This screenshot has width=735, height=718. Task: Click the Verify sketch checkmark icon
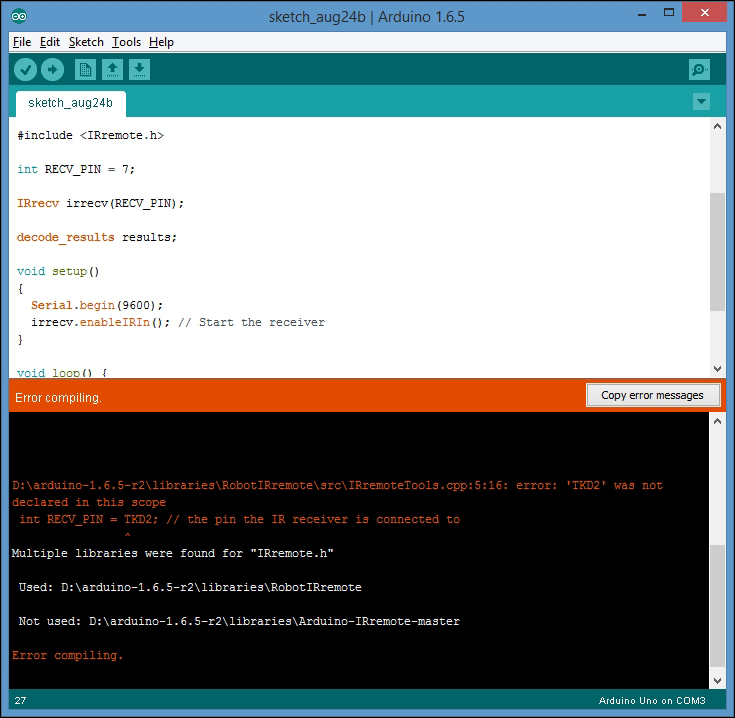pyautogui.click(x=25, y=70)
